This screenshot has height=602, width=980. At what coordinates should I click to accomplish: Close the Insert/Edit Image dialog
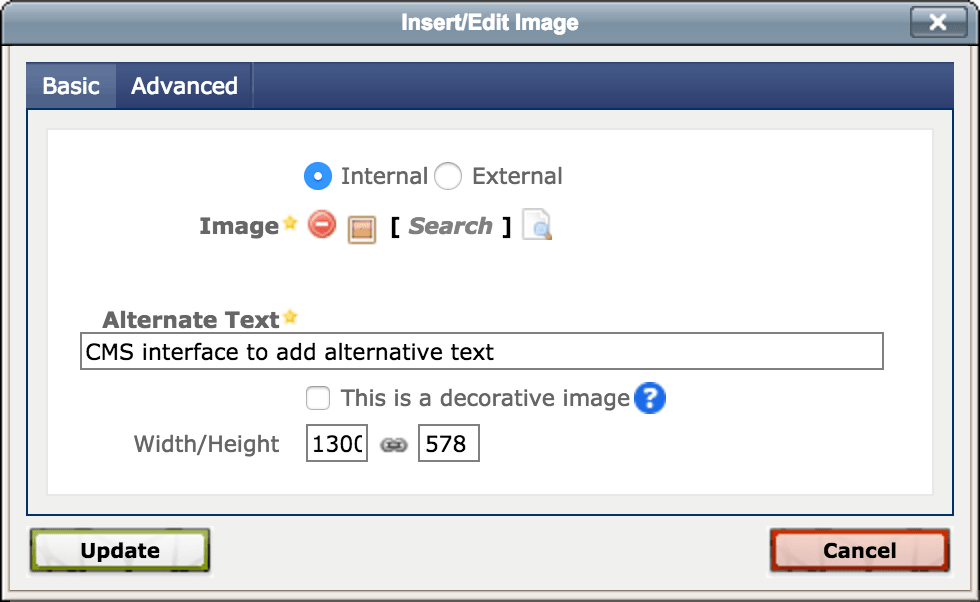(x=938, y=23)
